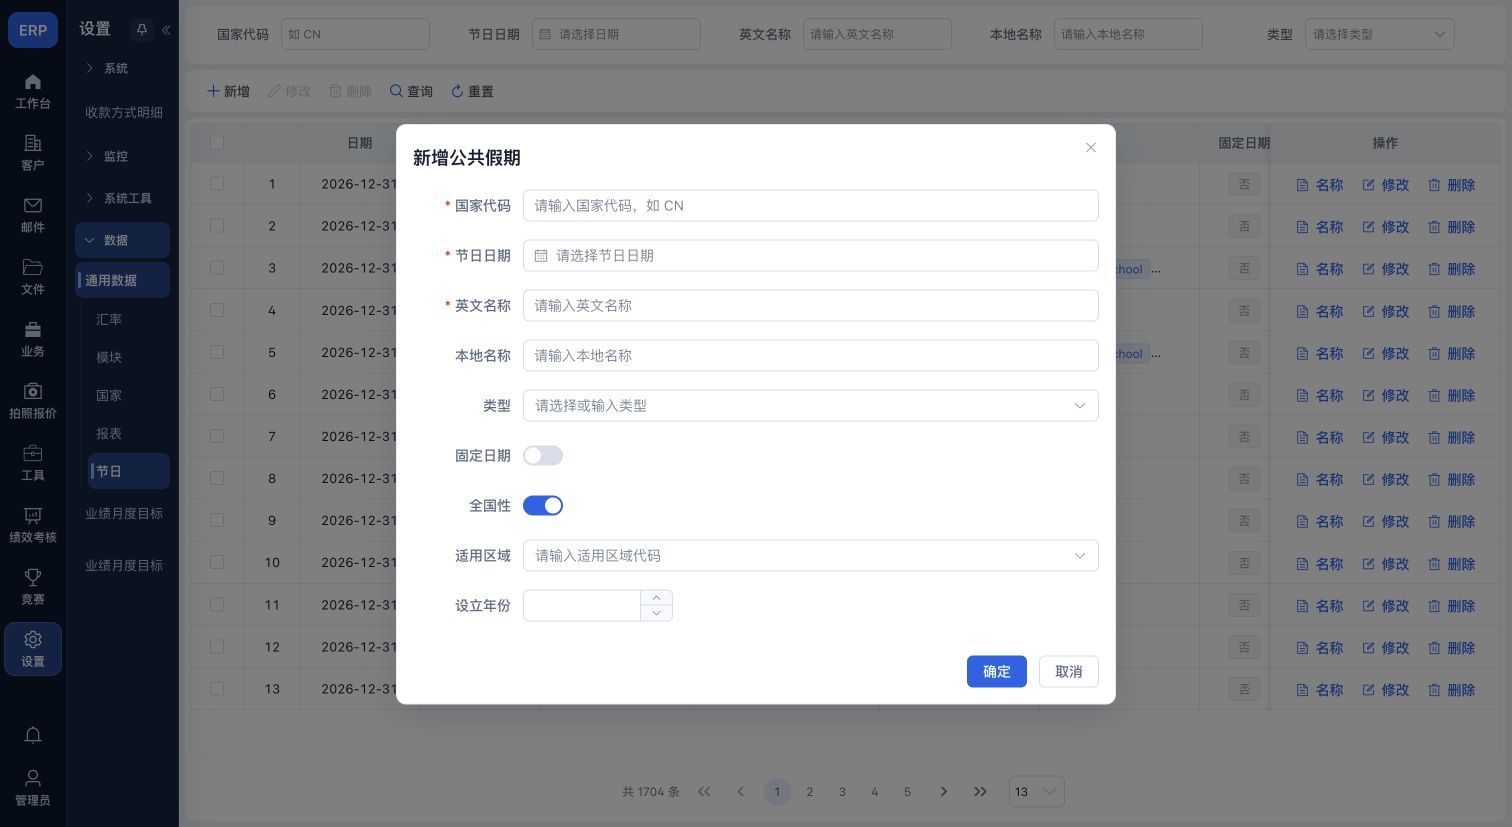This screenshot has height=827, width=1512.
Task: Click the 英文名称 input in the dialog
Action: (811, 306)
